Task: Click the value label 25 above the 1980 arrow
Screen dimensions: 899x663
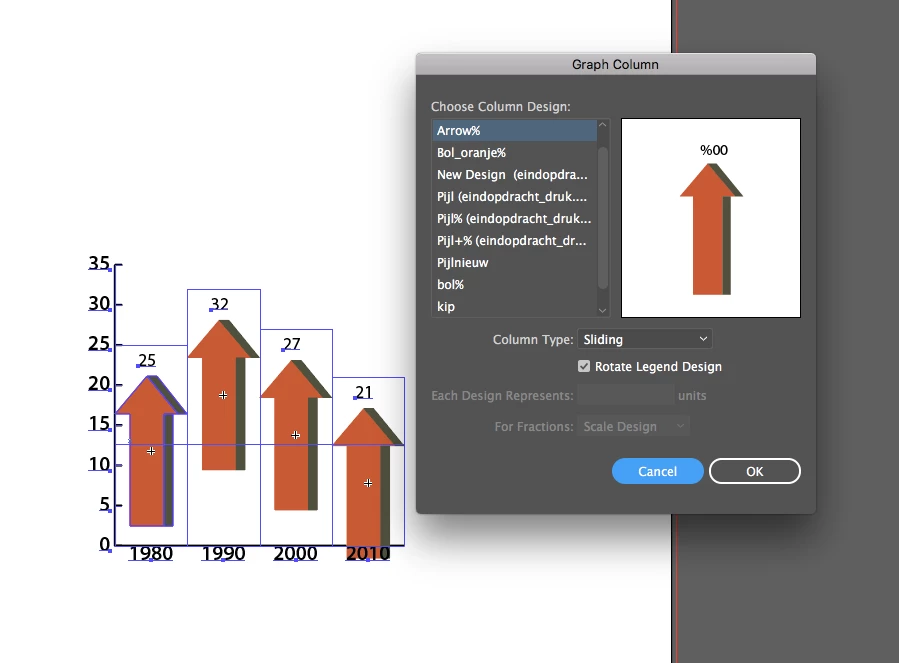Action: [147, 360]
